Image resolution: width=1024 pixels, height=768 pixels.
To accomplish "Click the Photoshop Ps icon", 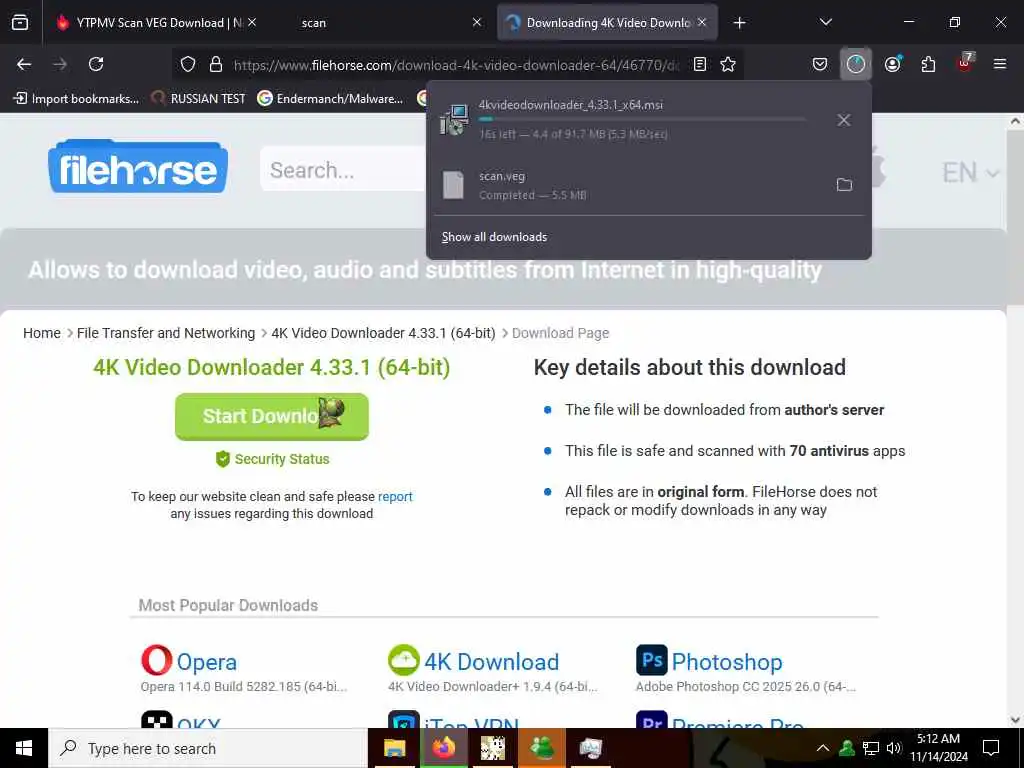I will coord(652,660).
